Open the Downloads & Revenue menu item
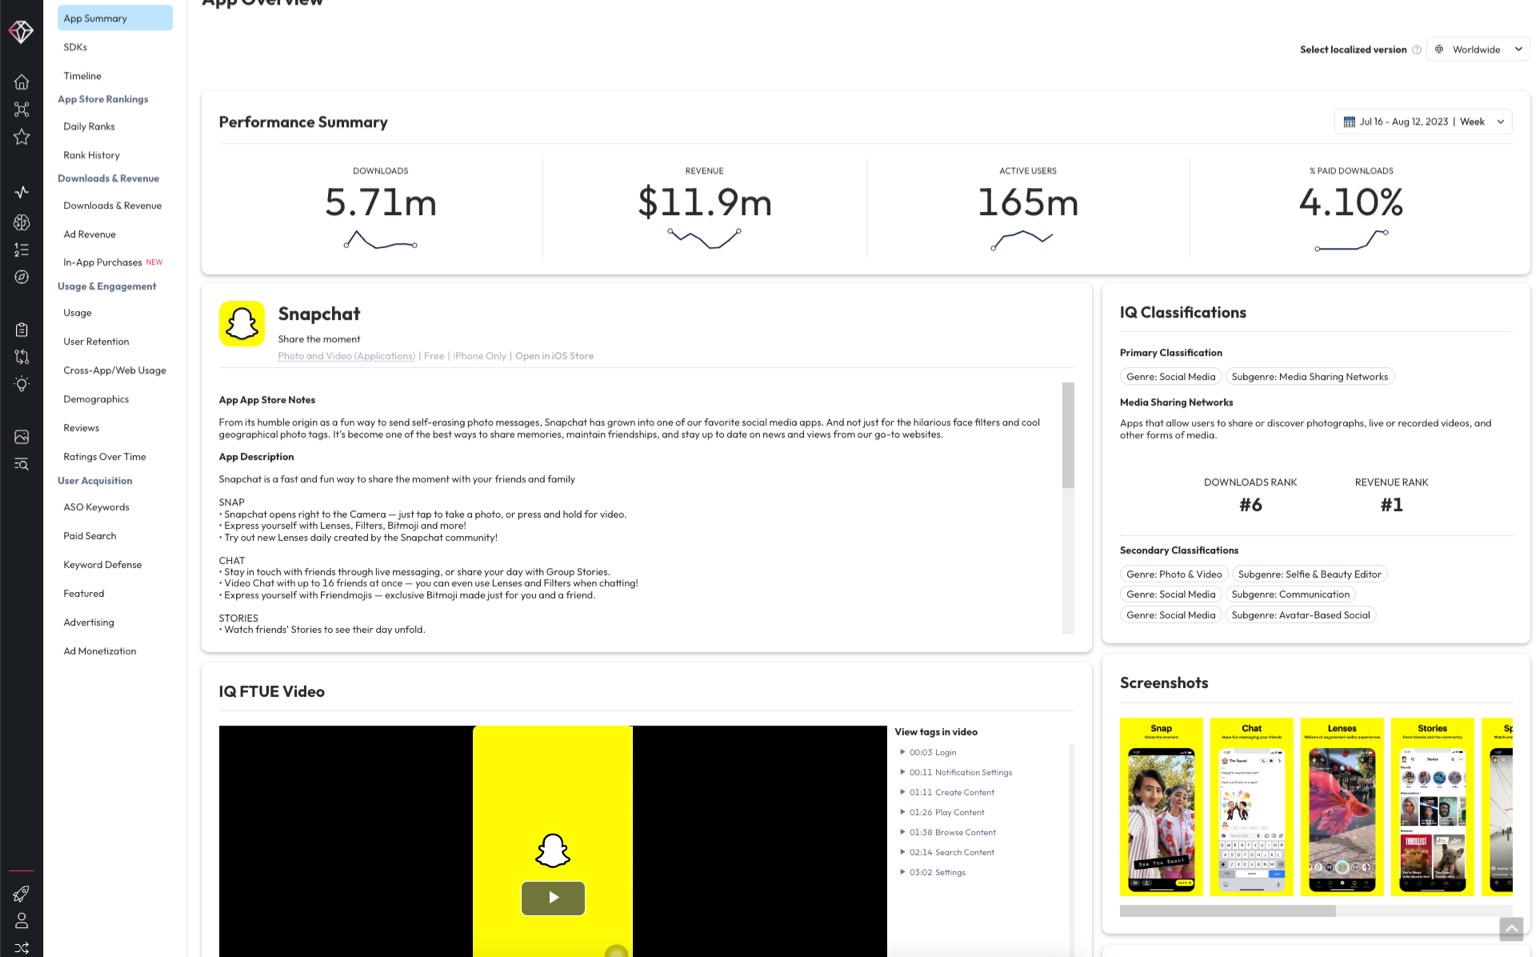 pos(112,206)
